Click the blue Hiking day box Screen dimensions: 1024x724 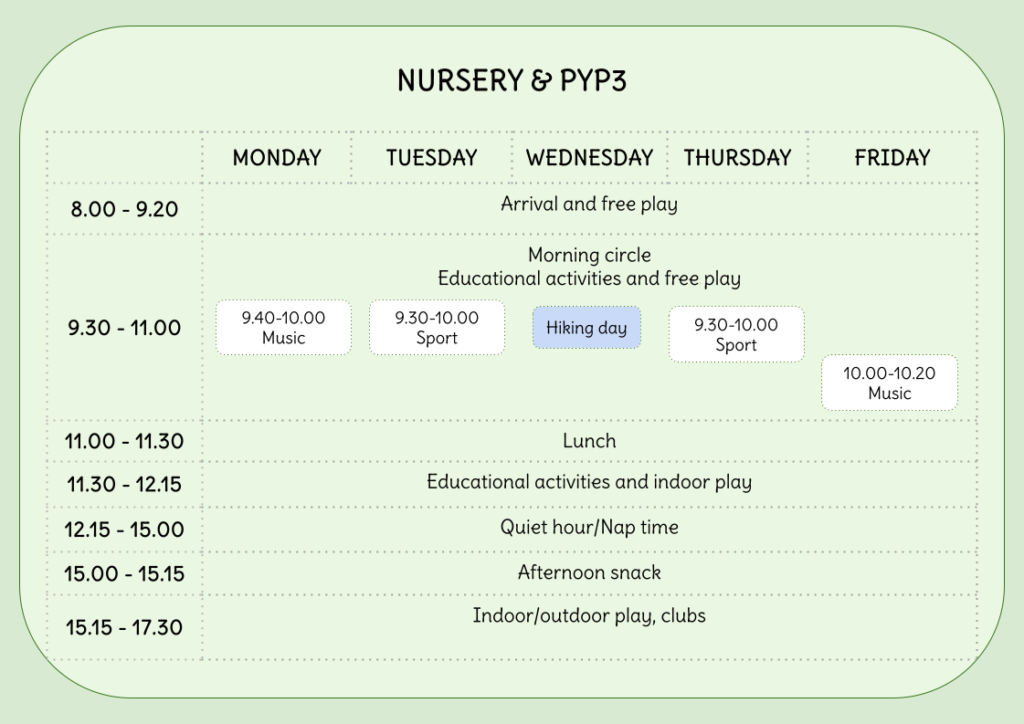(x=586, y=328)
